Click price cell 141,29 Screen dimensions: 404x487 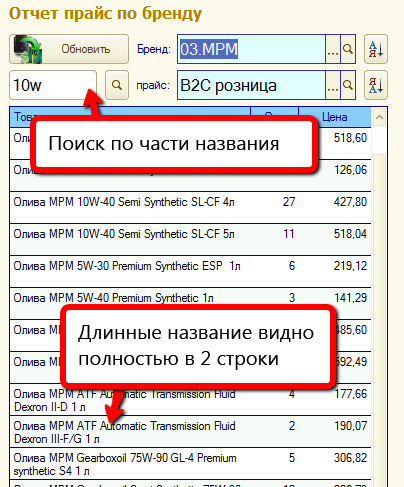[x=350, y=298]
